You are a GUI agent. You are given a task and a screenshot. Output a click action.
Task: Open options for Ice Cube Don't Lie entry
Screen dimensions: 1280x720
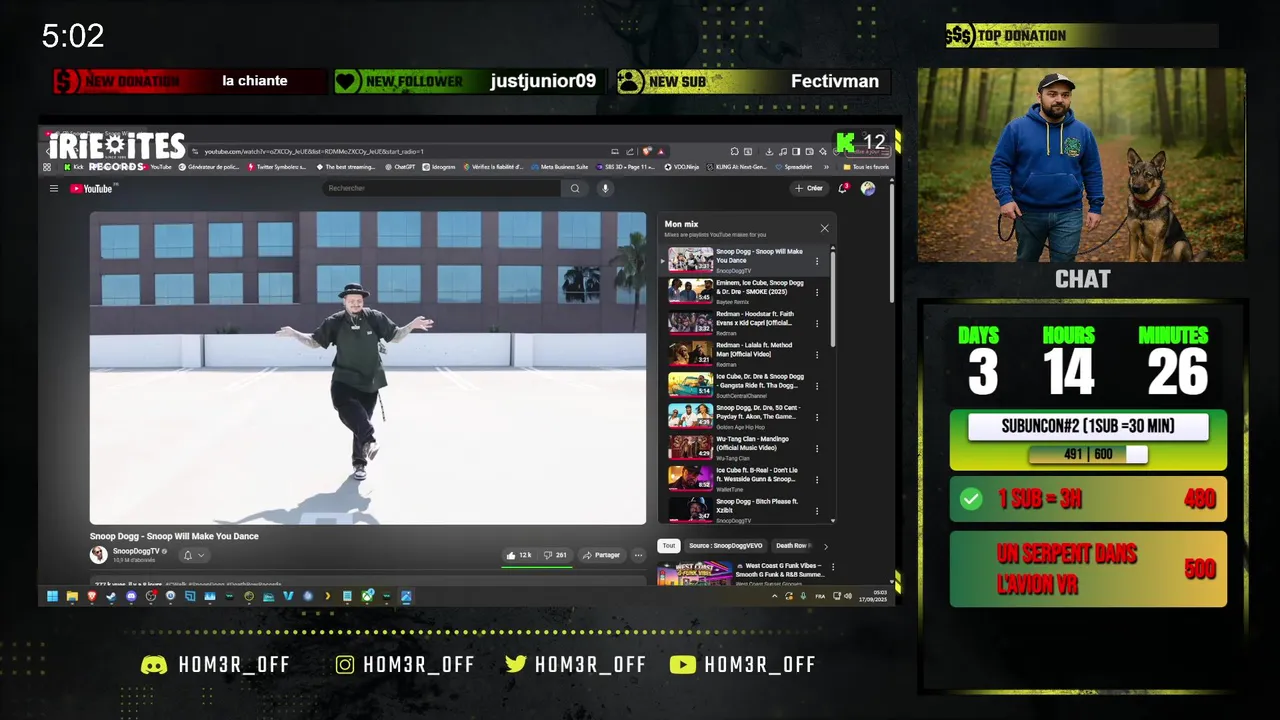[817, 480]
